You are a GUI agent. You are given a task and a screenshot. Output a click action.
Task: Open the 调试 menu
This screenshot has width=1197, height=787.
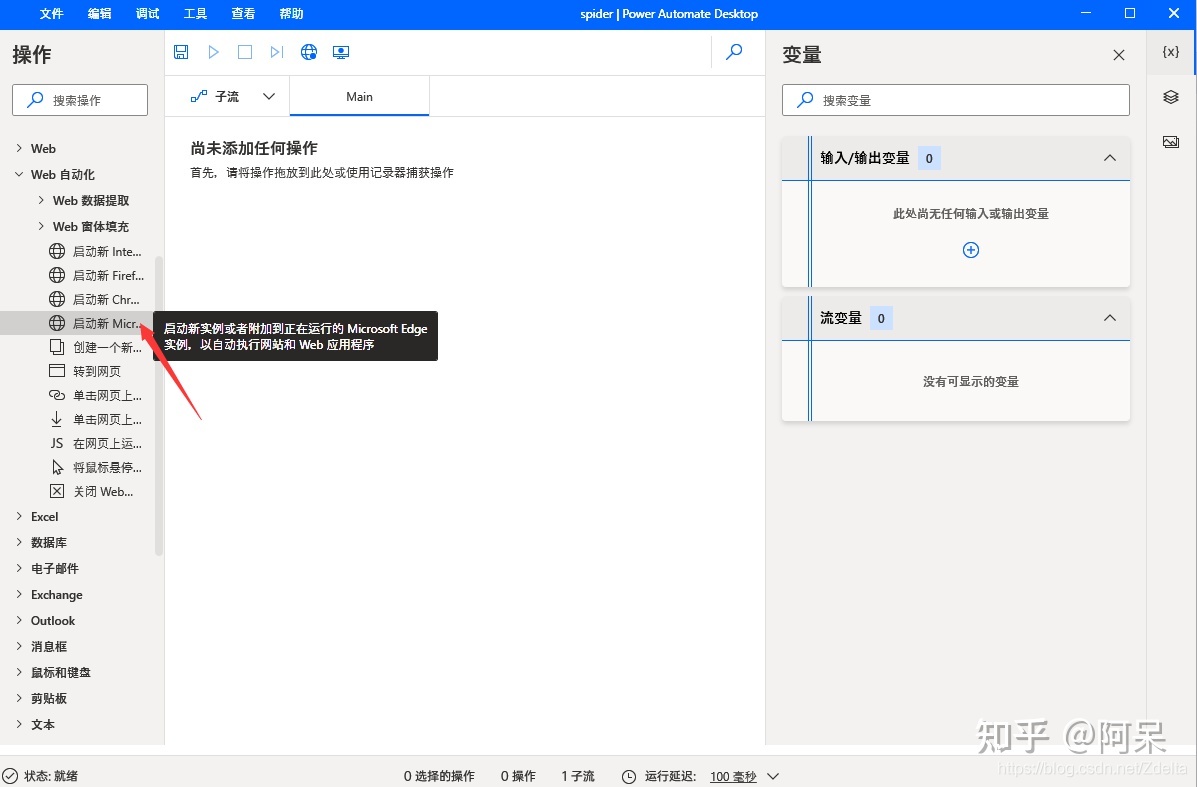[147, 14]
